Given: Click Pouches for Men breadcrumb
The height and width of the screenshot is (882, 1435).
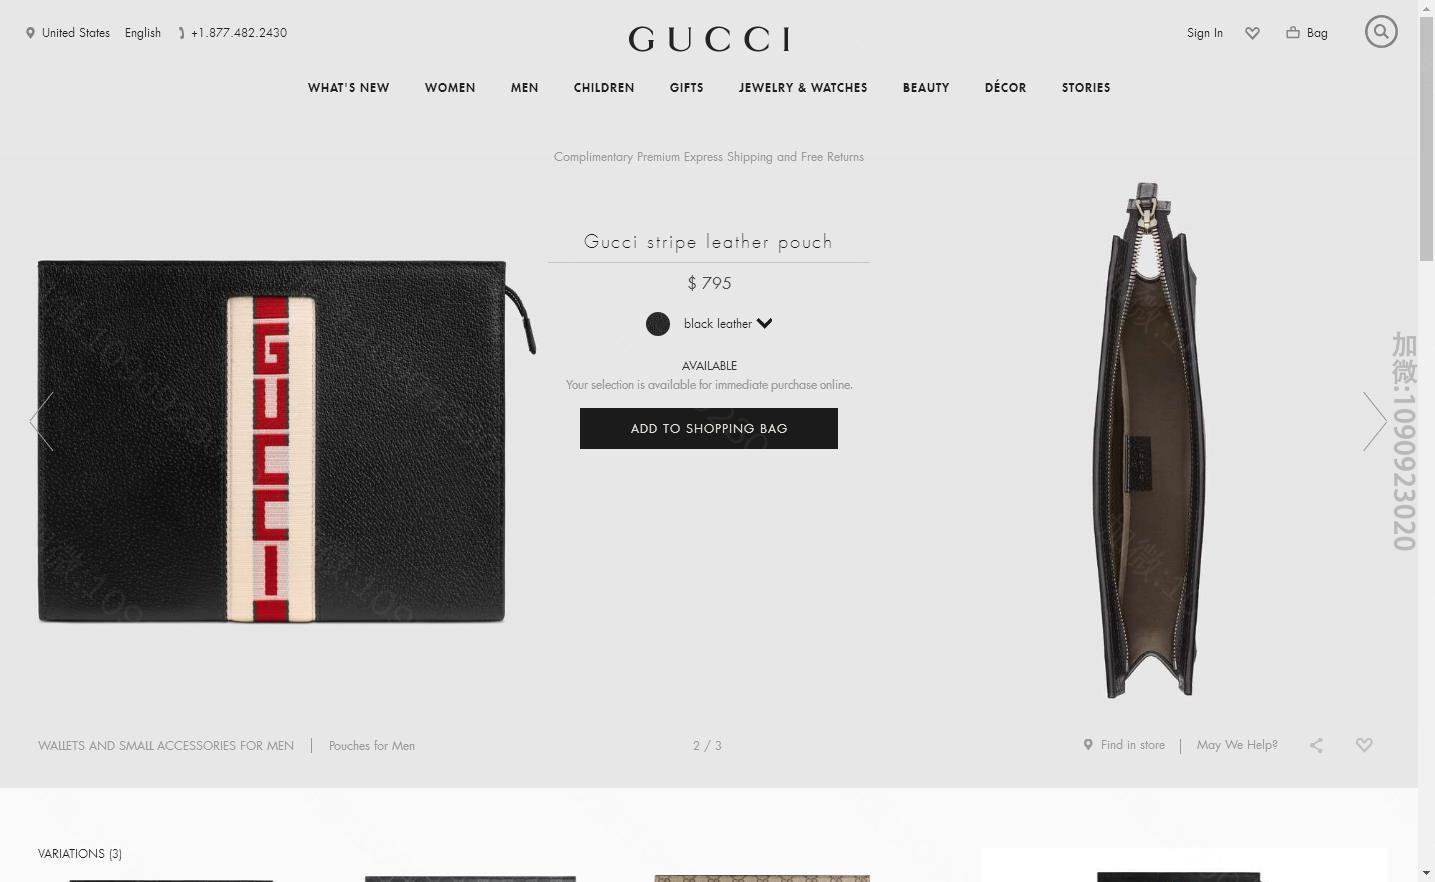Looking at the screenshot, I should click(x=372, y=746).
